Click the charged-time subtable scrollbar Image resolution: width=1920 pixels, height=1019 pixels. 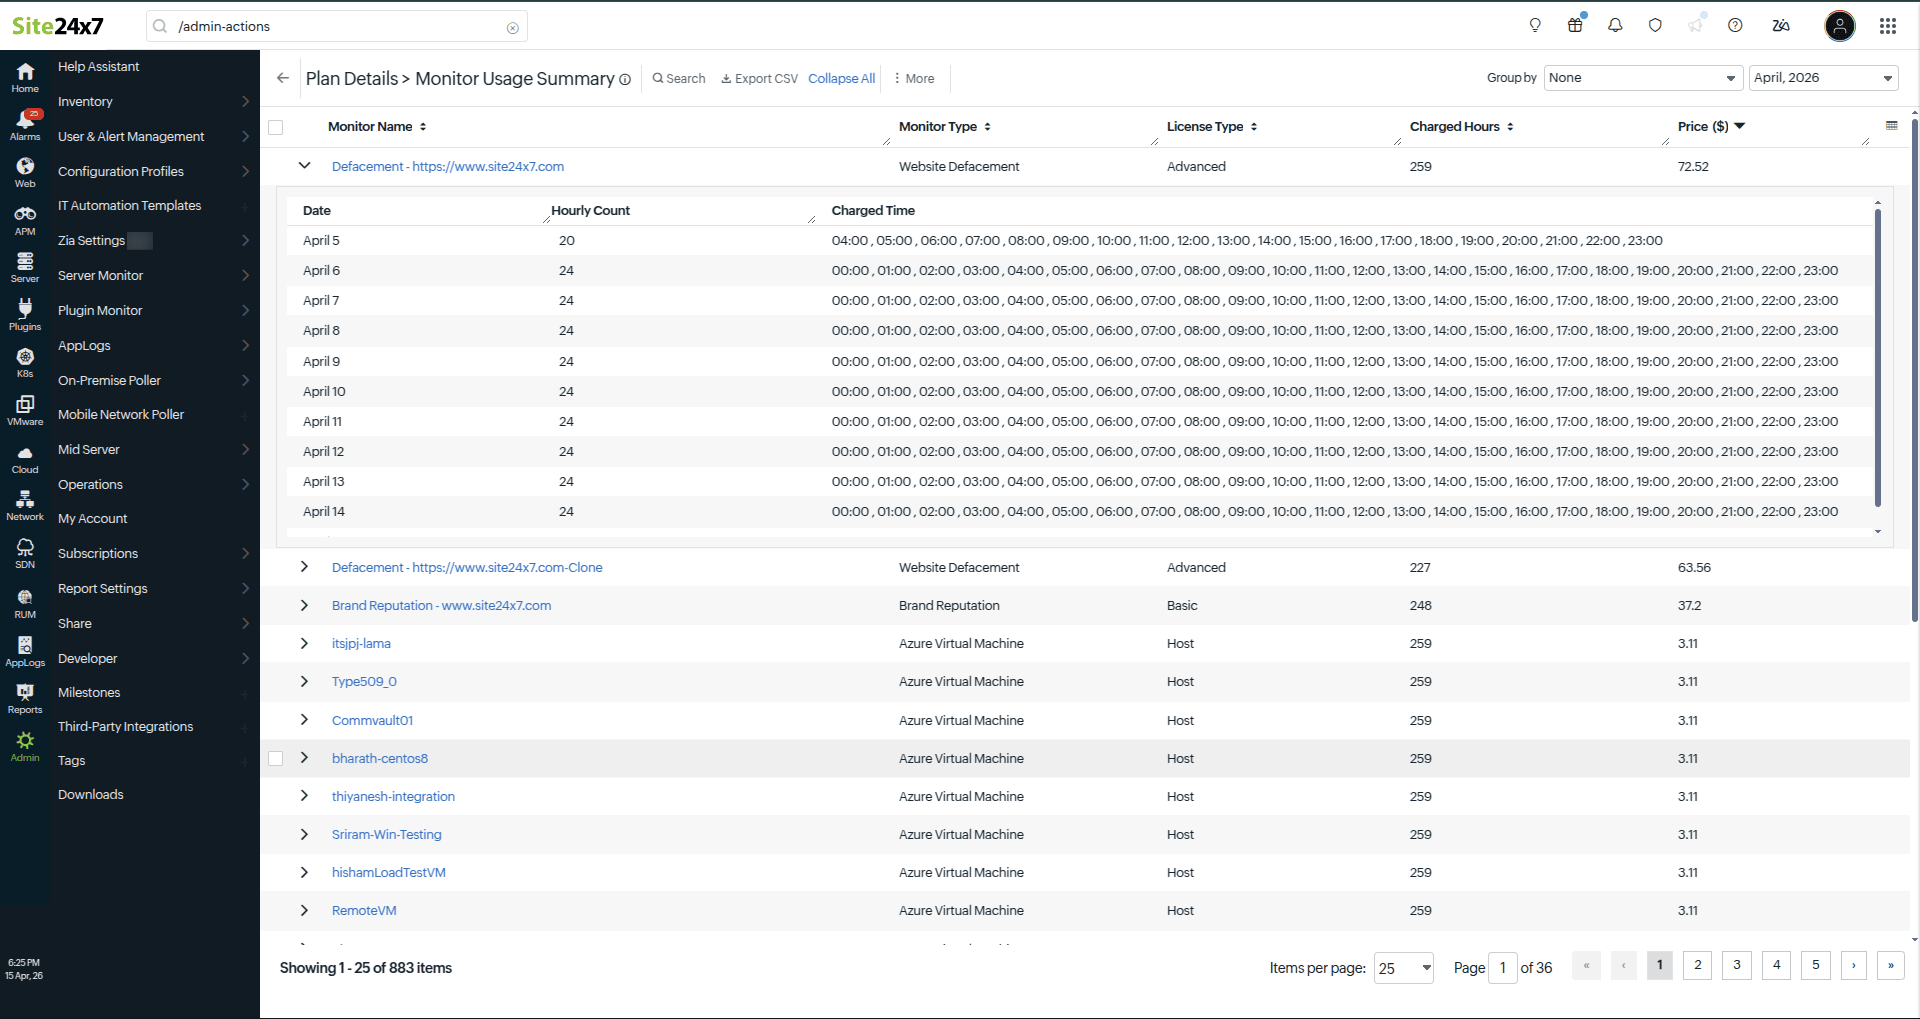coord(1878,357)
